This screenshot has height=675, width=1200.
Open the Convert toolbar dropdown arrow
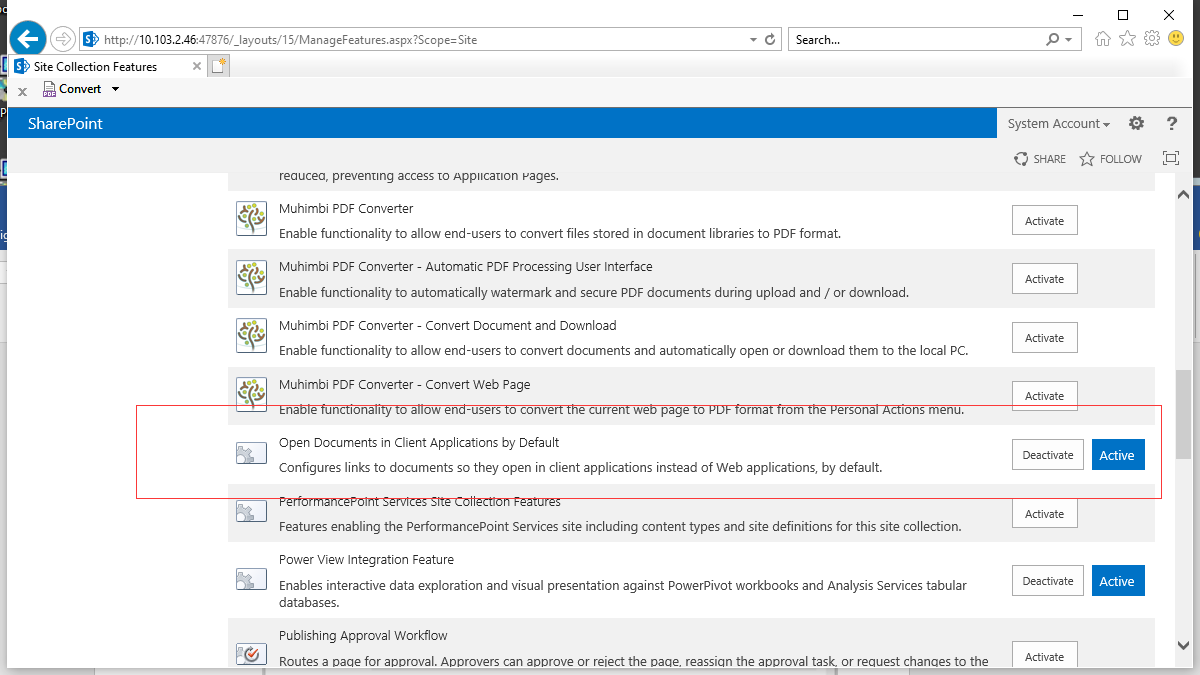(x=115, y=89)
